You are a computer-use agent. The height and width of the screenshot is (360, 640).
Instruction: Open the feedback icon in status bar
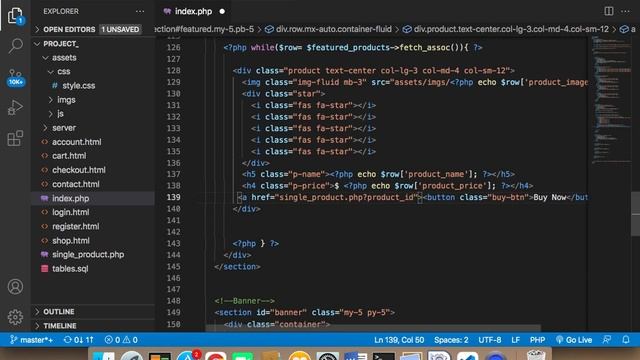click(x=607, y=340)
